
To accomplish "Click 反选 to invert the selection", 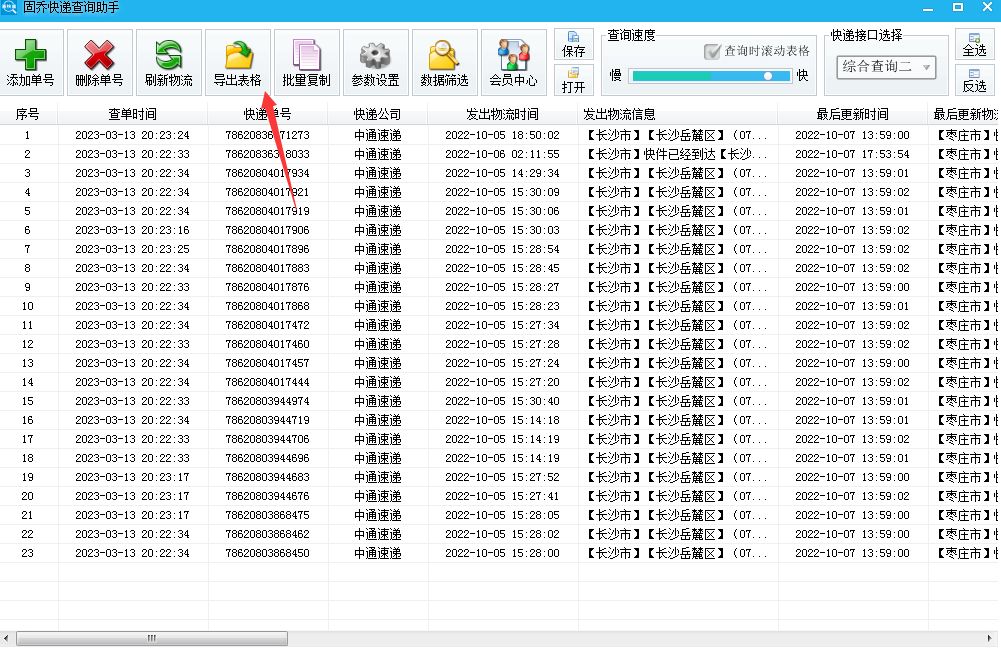I will (973, 80).
